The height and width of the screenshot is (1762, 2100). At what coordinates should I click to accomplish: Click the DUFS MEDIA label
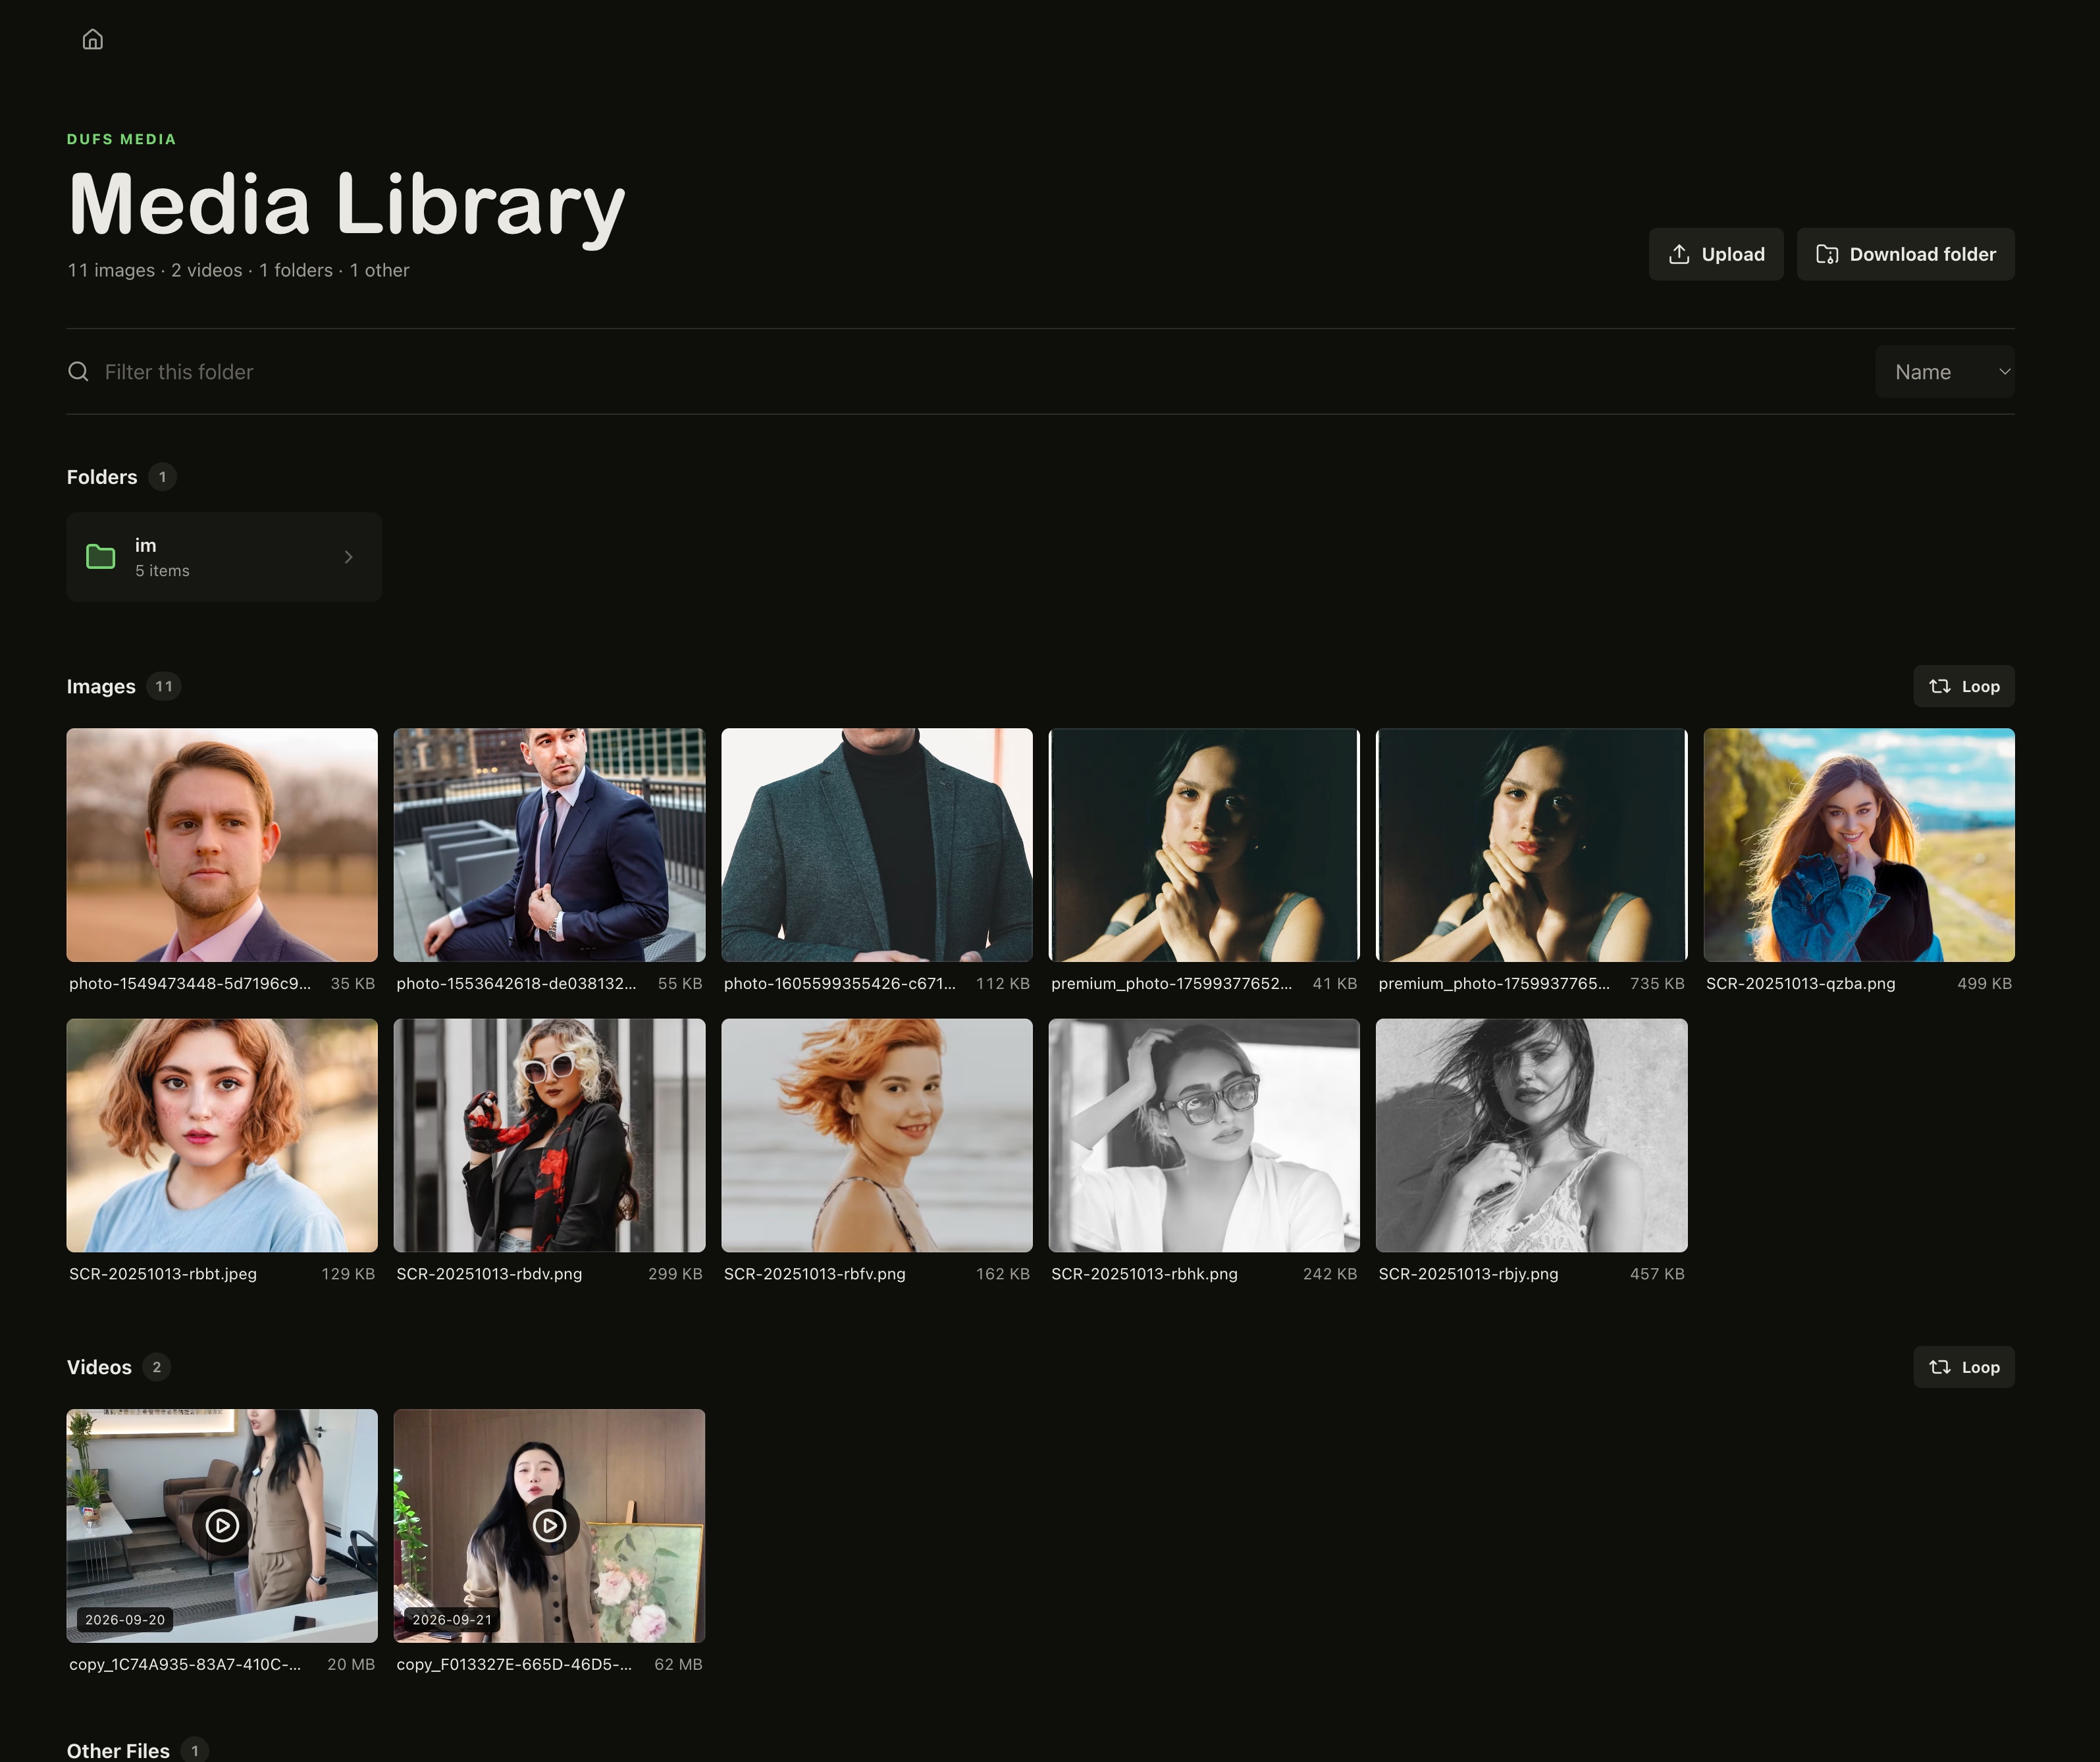pos(121,139)
